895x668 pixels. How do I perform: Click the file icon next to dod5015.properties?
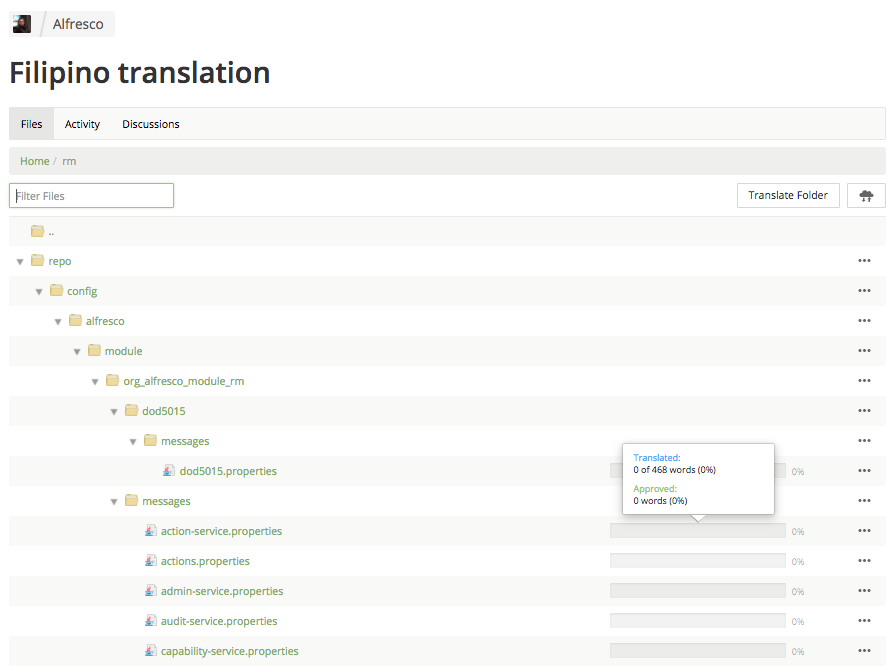click(x=168, y=470)
